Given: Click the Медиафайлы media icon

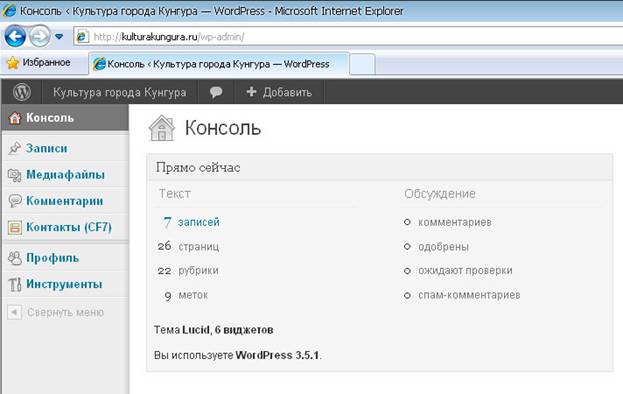Looking at the screenshot, I should (15, 175).
